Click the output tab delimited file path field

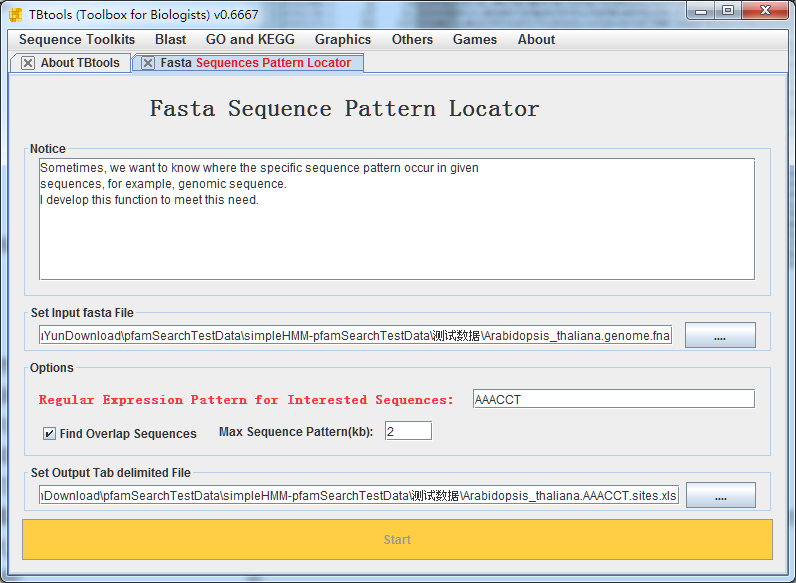(x=359, y=496)
